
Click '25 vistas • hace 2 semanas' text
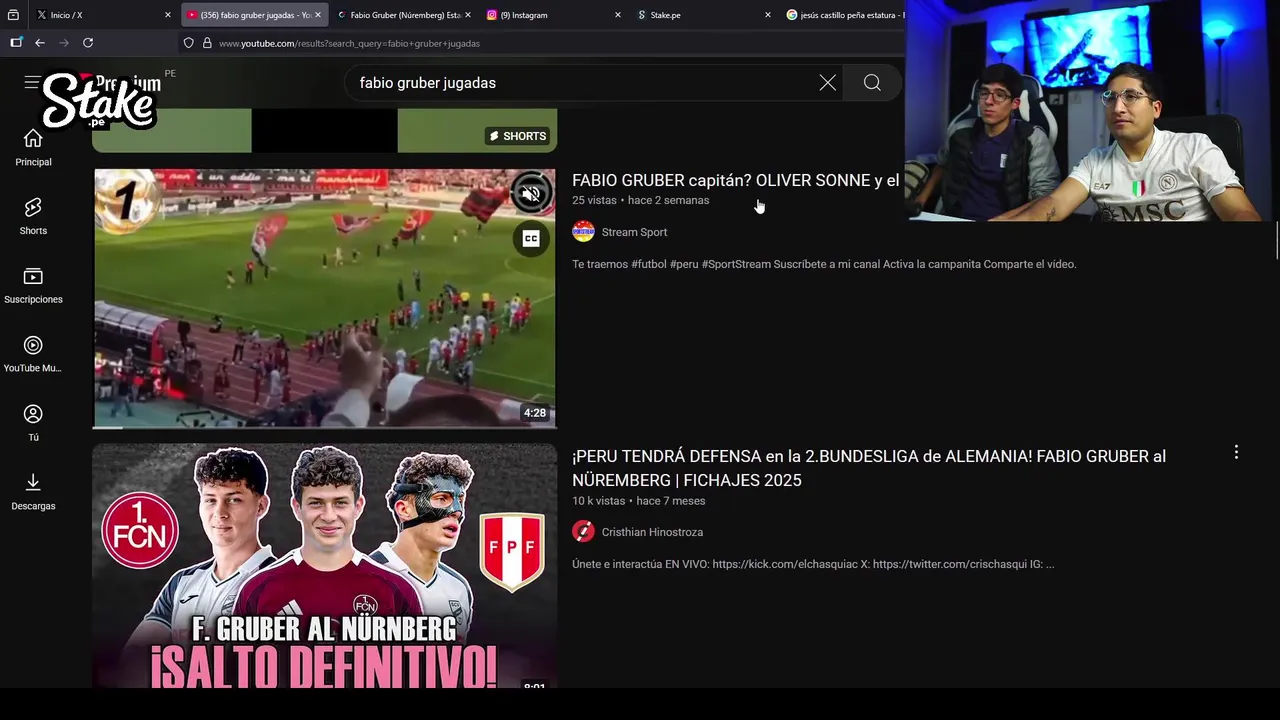point(640,200)
